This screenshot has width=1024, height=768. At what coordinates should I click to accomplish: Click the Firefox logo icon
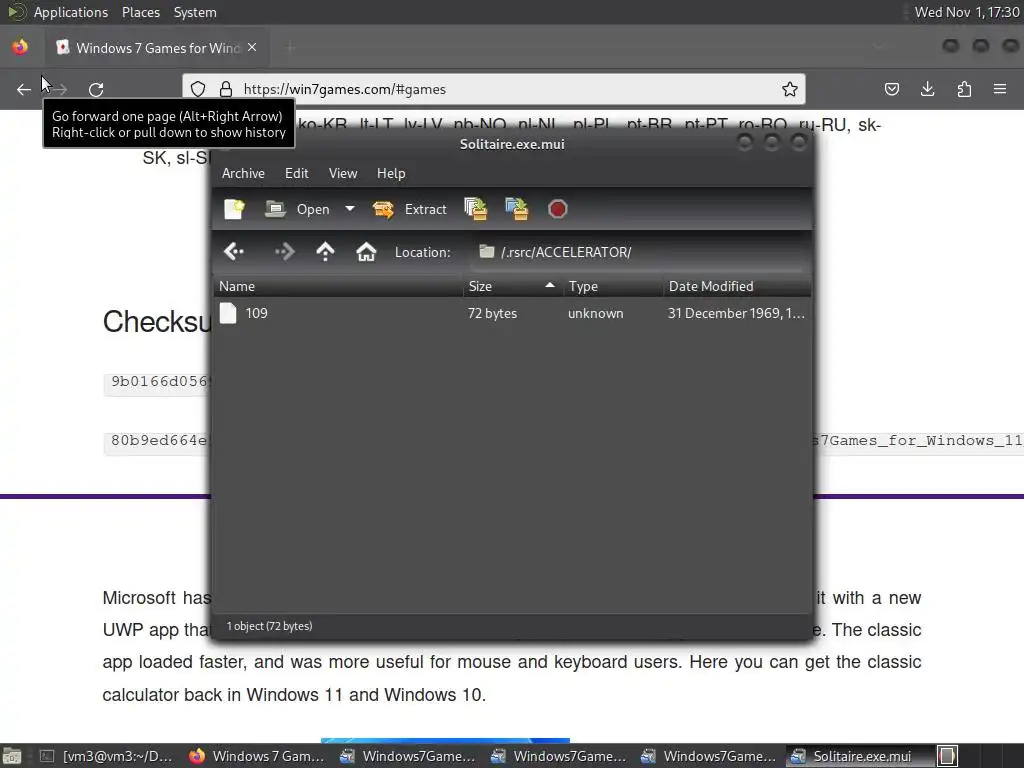[x=20, y=47]
